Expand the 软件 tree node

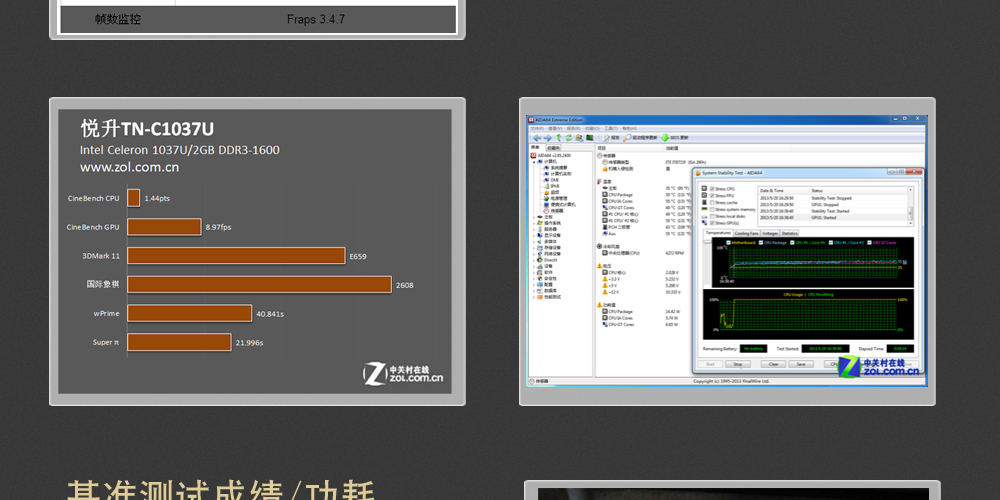tap(534, 272)
